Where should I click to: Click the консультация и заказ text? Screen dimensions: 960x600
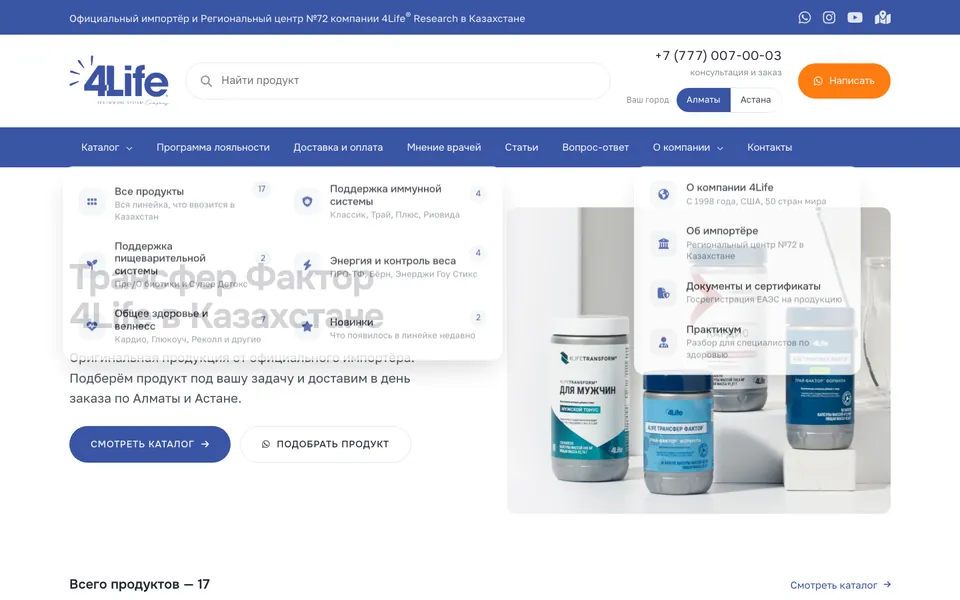(x=735, y=72)
